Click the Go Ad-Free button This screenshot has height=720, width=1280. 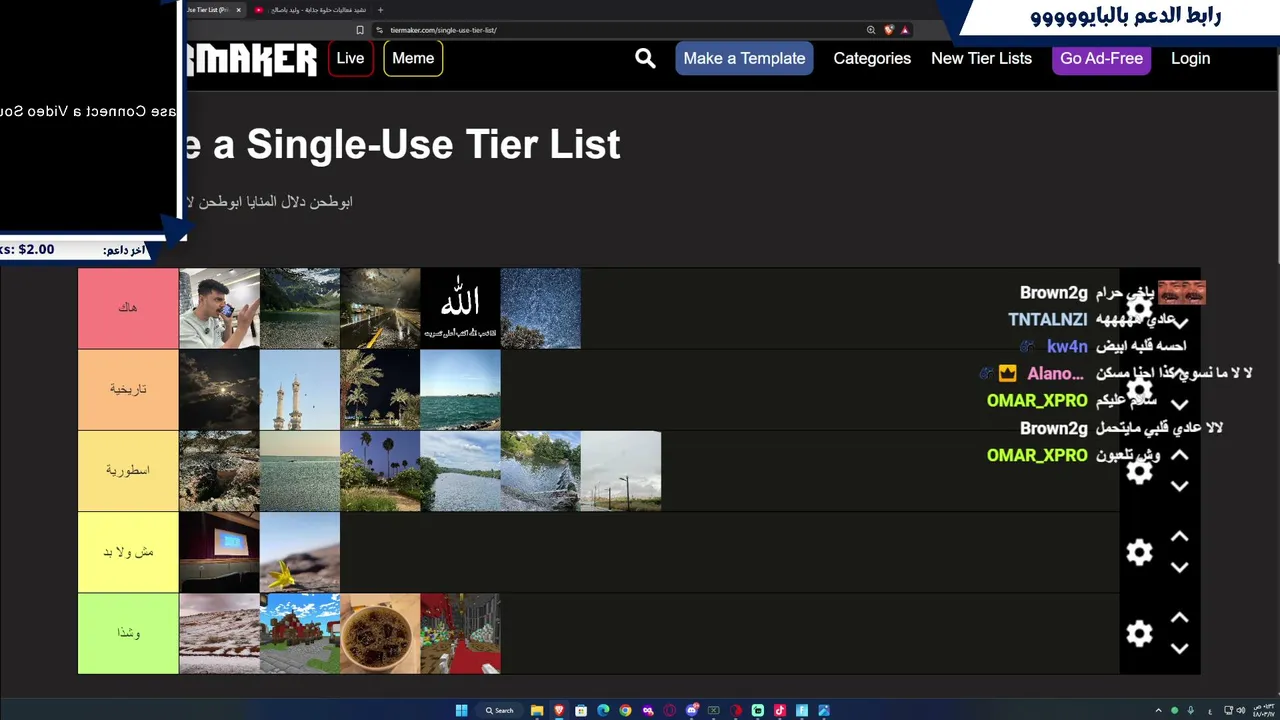click(1101, 58)
